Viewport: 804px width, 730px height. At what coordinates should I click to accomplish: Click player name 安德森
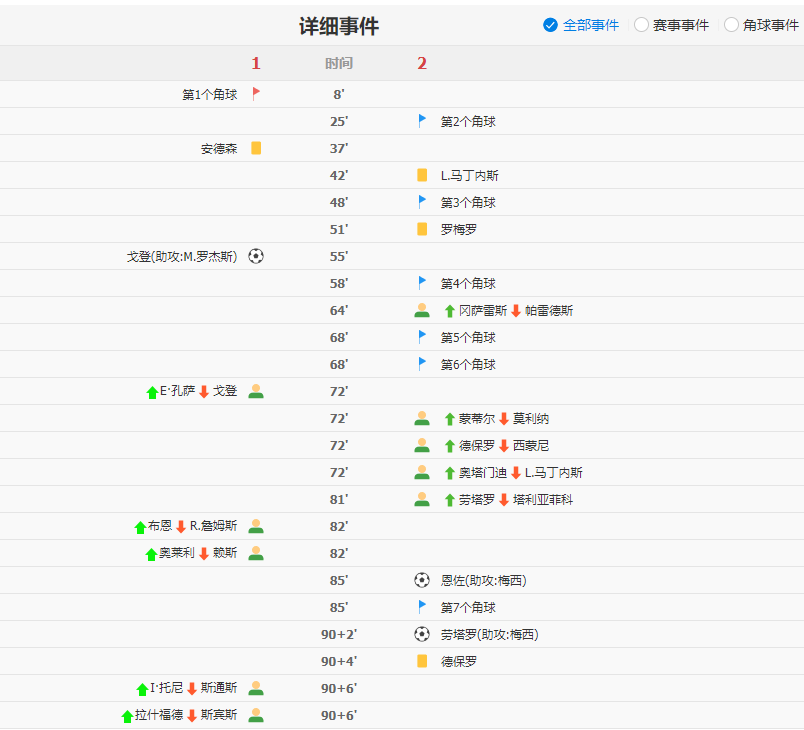[x=219, y=149]
